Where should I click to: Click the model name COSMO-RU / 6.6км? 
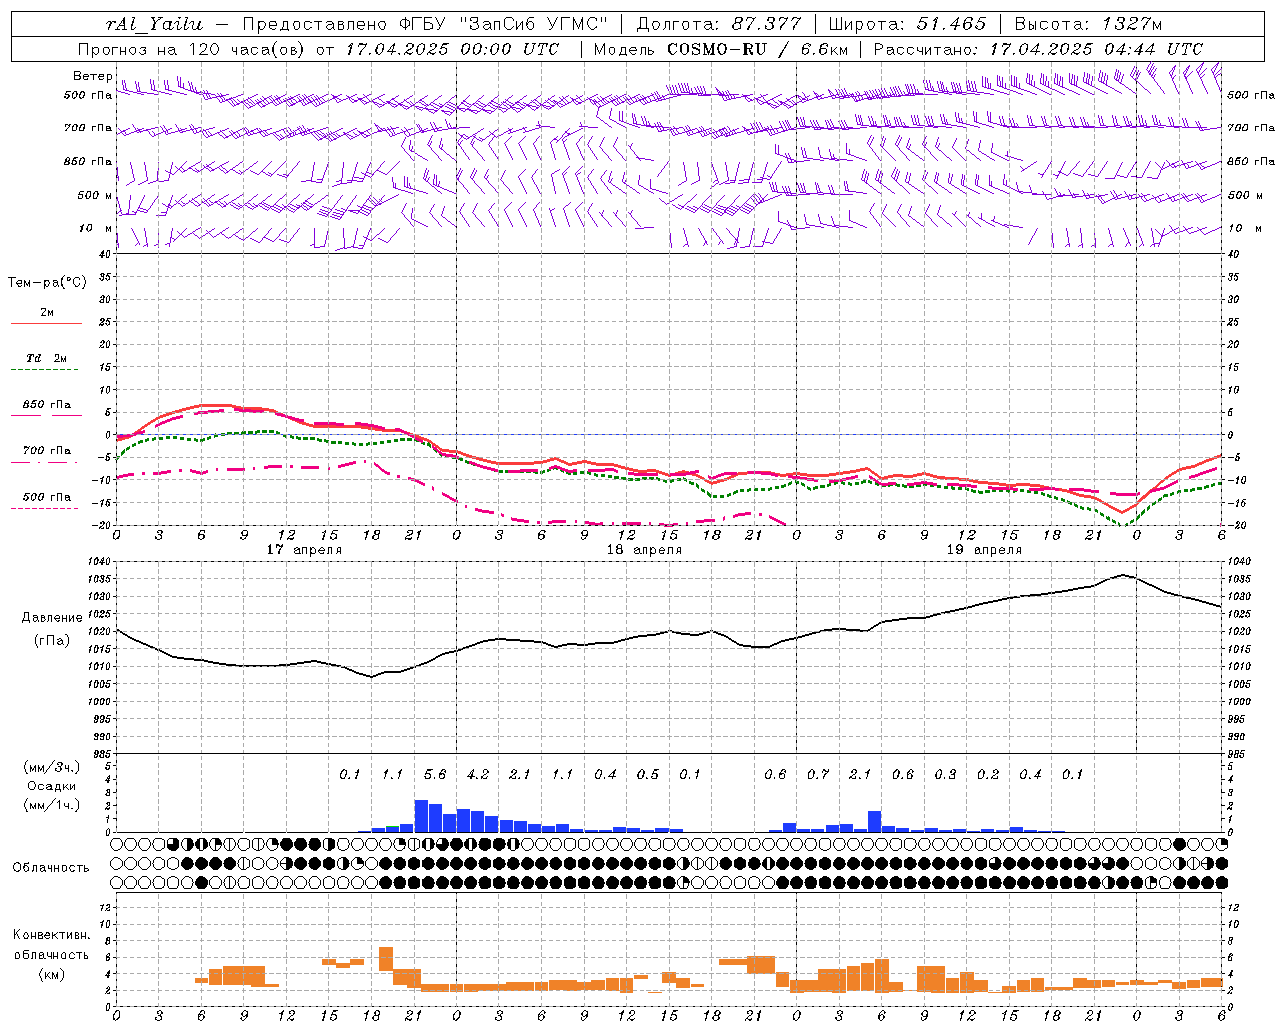(757, 49)
